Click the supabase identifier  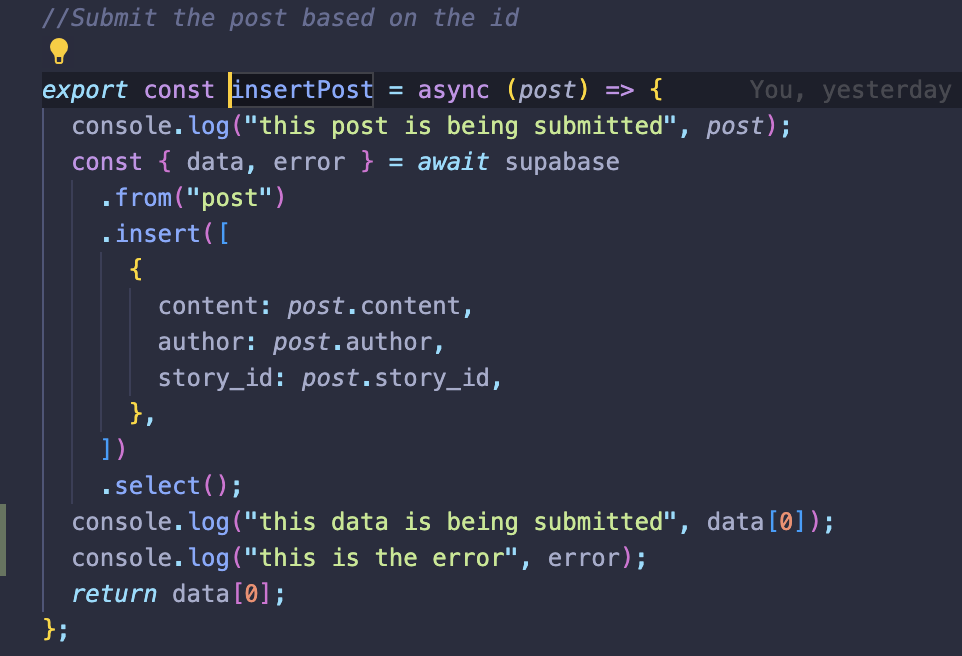(562, 162)
